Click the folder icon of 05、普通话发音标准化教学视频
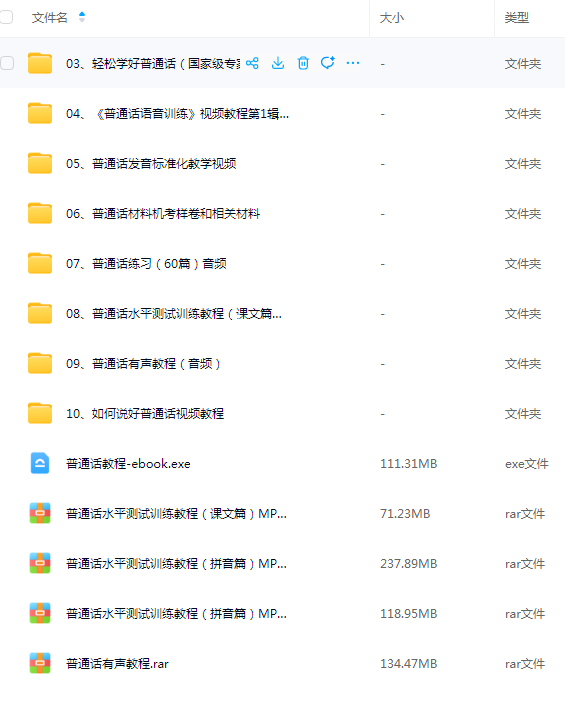565x709 pixels. [x=40, y=163]
